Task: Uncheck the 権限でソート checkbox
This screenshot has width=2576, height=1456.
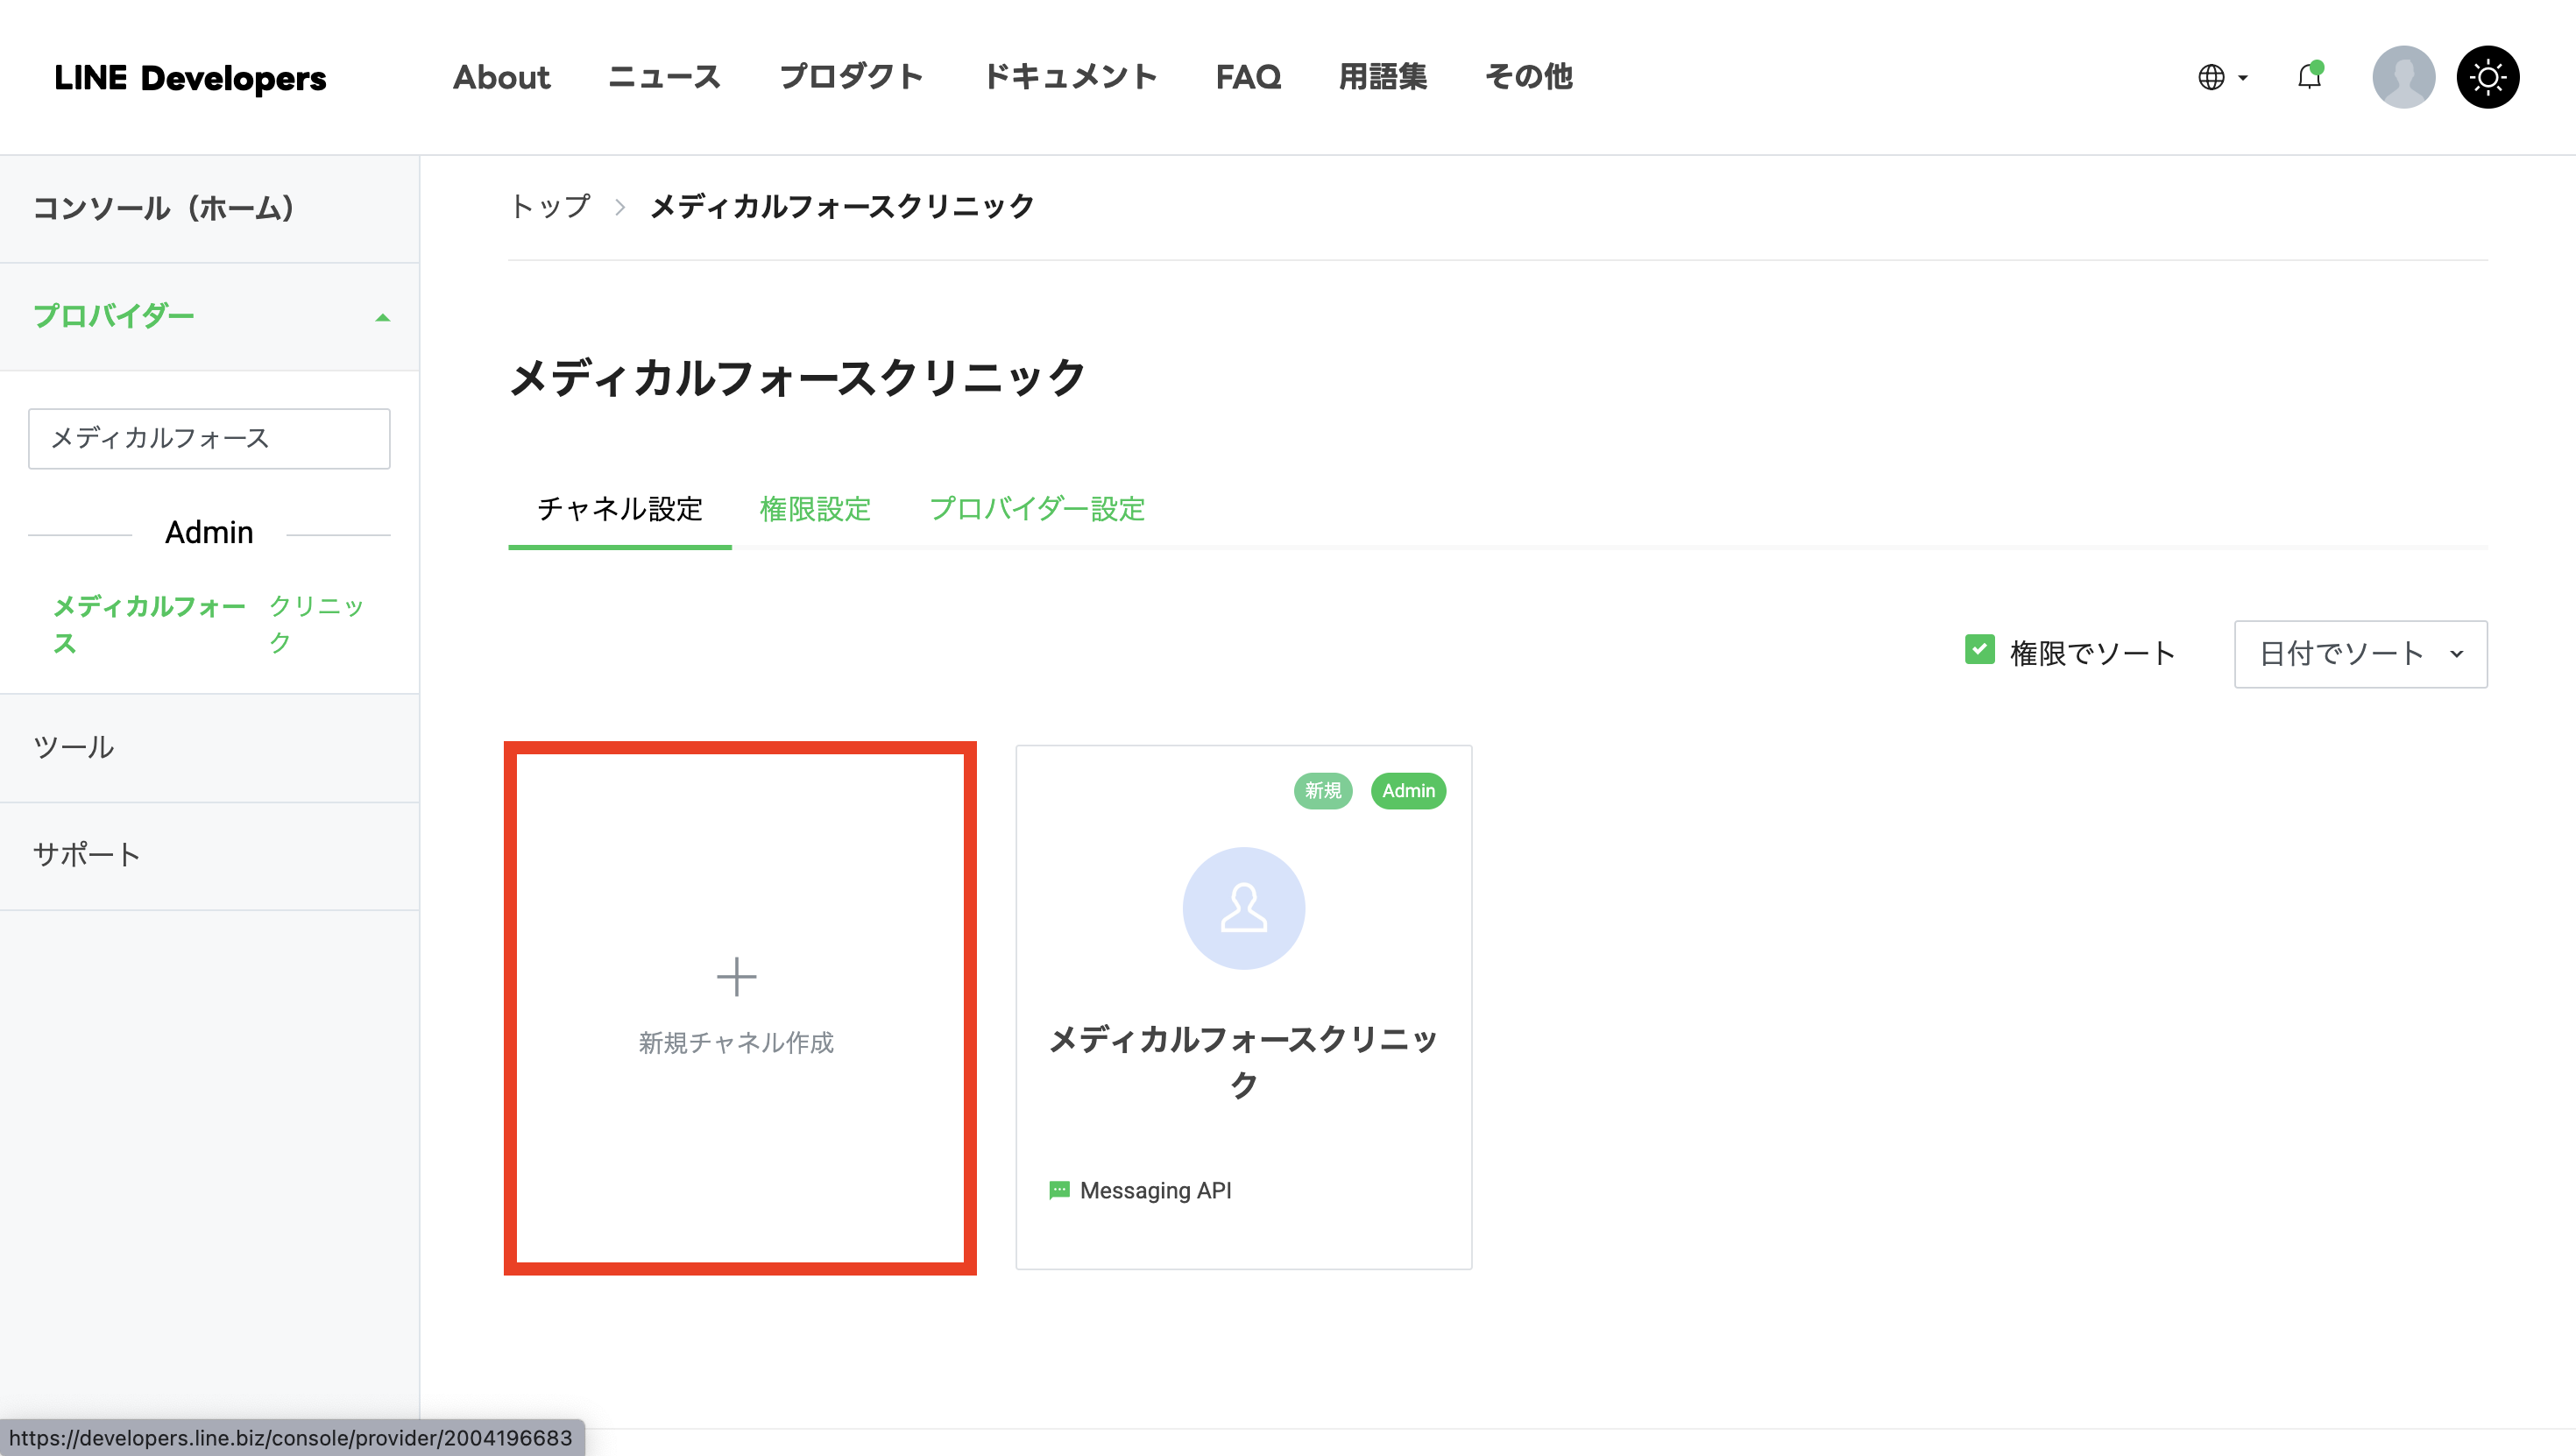Action: click(1979, 651)
